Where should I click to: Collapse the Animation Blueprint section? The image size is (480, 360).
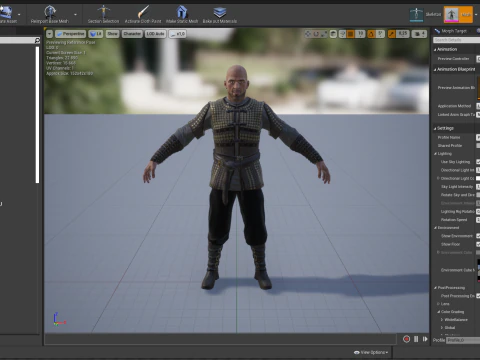435,69
